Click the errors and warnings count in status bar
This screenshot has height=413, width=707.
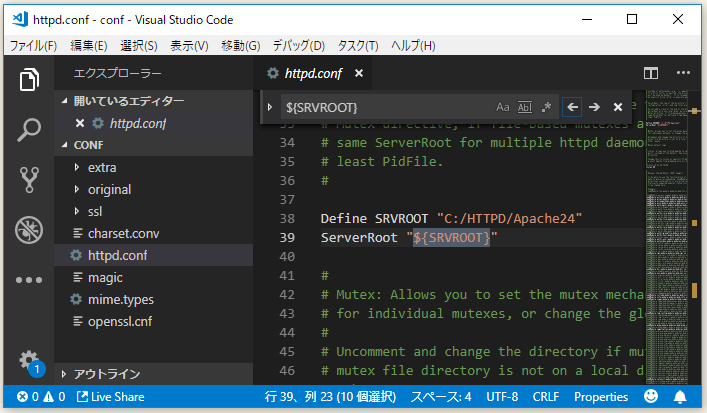[41, 397]
